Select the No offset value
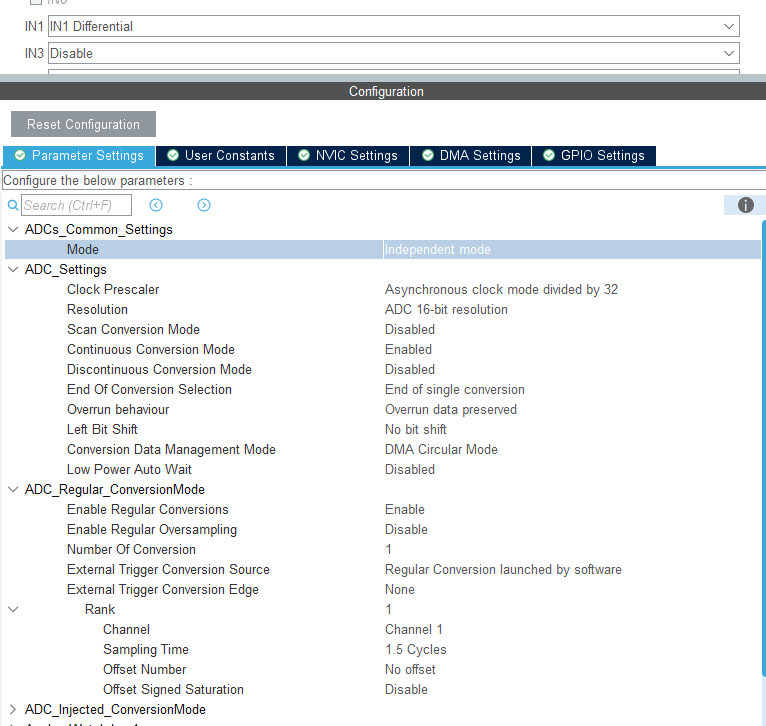Viewport: 766px width, 726px height. click(x=410, y=670)
